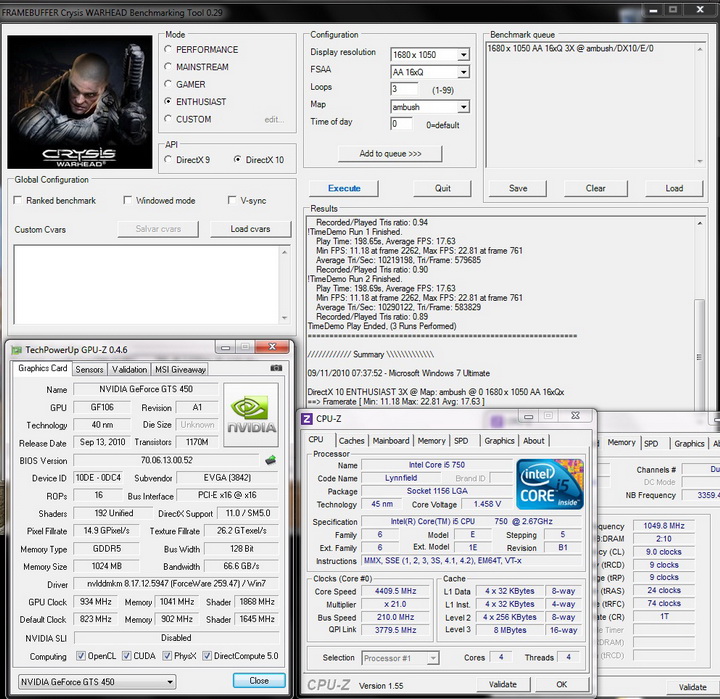
Task: Load a benchmark queue
Action: pyautogui.click(x=674, y=188)
